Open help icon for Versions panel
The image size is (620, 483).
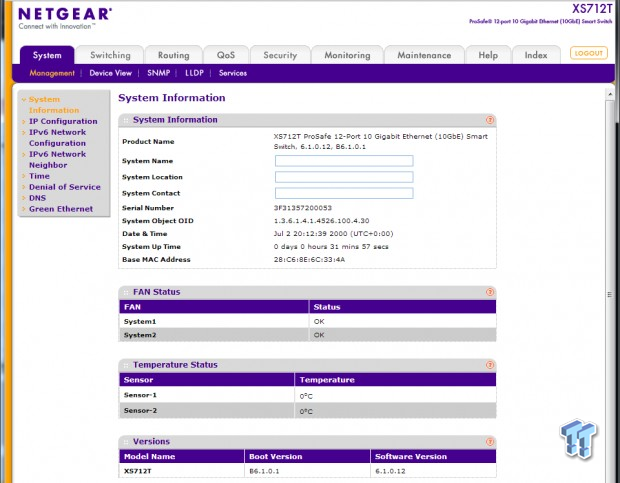[x=490, y=441]
